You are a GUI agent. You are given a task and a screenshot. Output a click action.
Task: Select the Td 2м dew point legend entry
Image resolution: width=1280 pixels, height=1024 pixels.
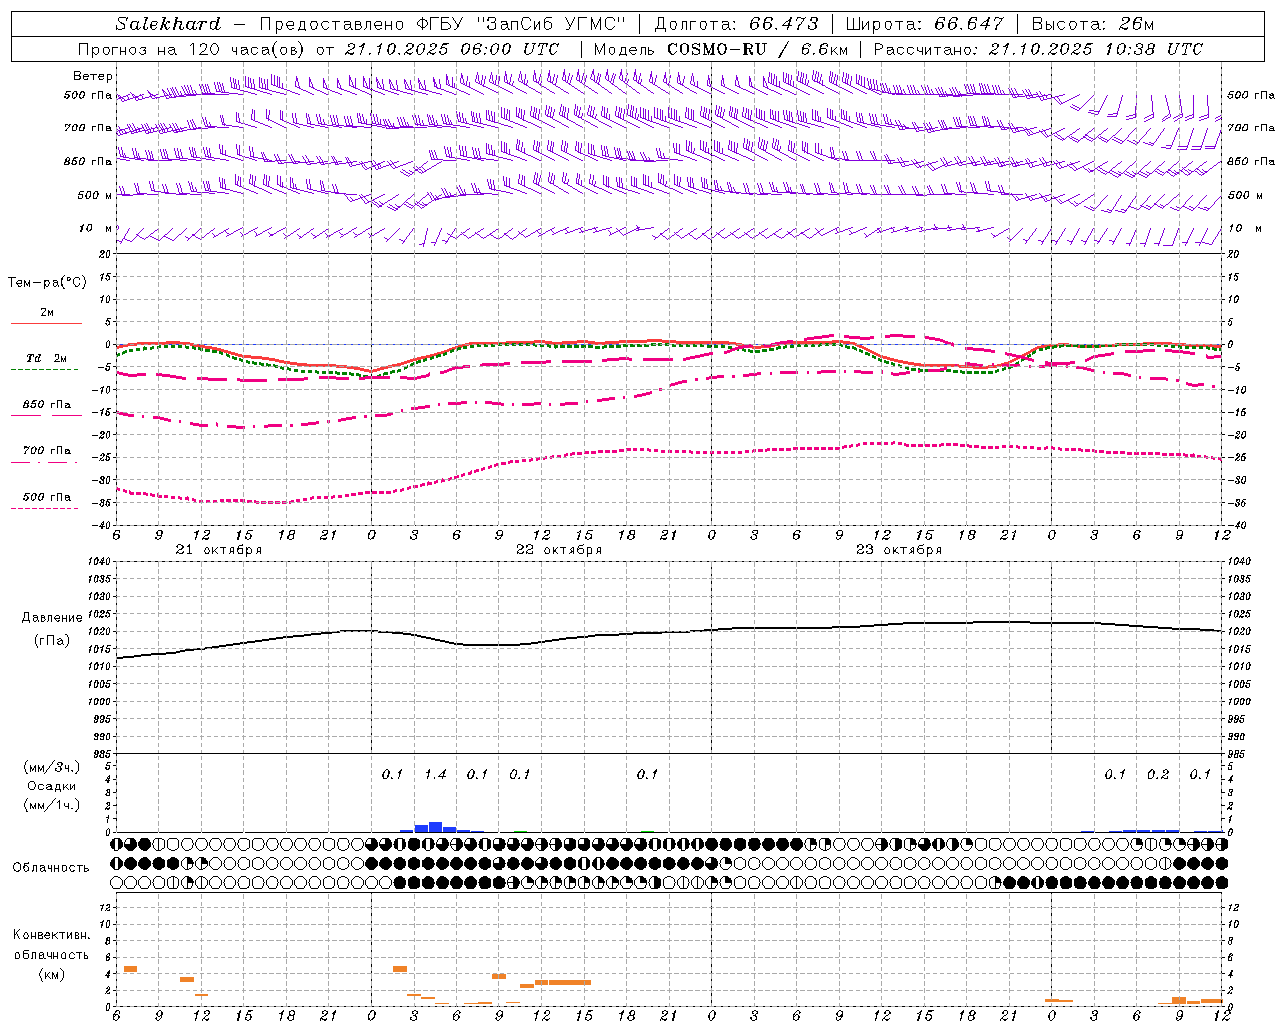46,357
